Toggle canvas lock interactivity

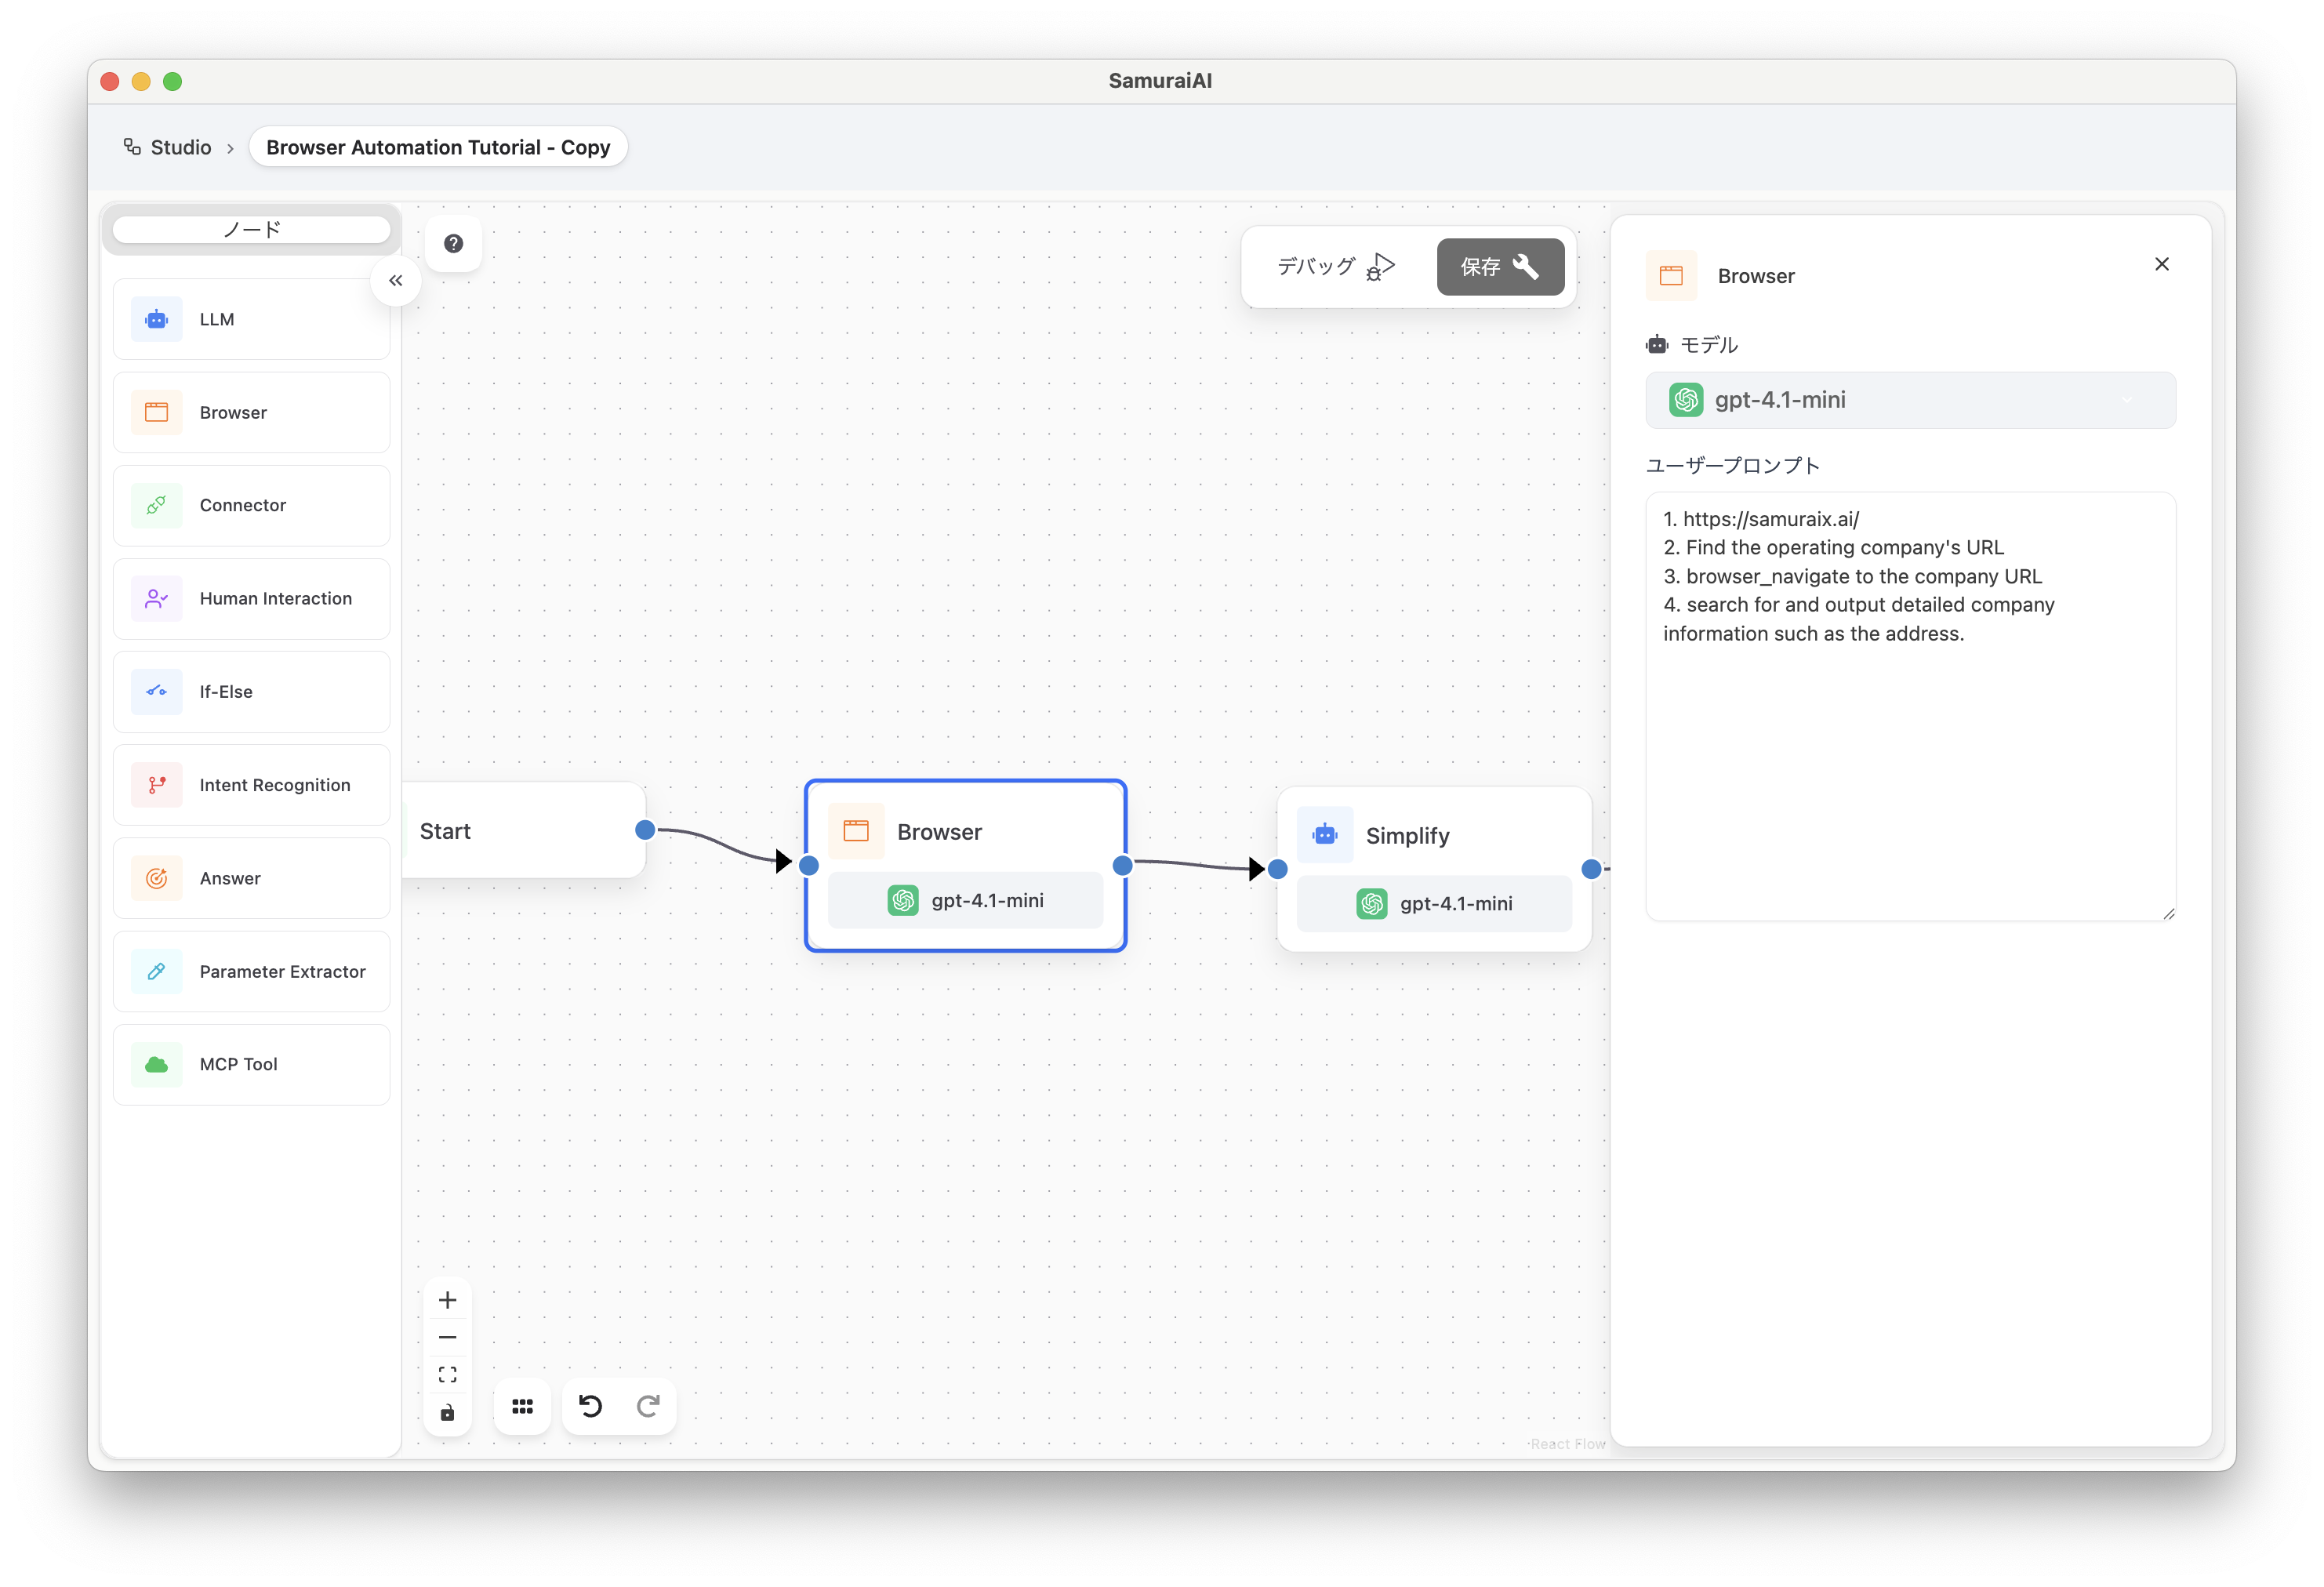447,1412
